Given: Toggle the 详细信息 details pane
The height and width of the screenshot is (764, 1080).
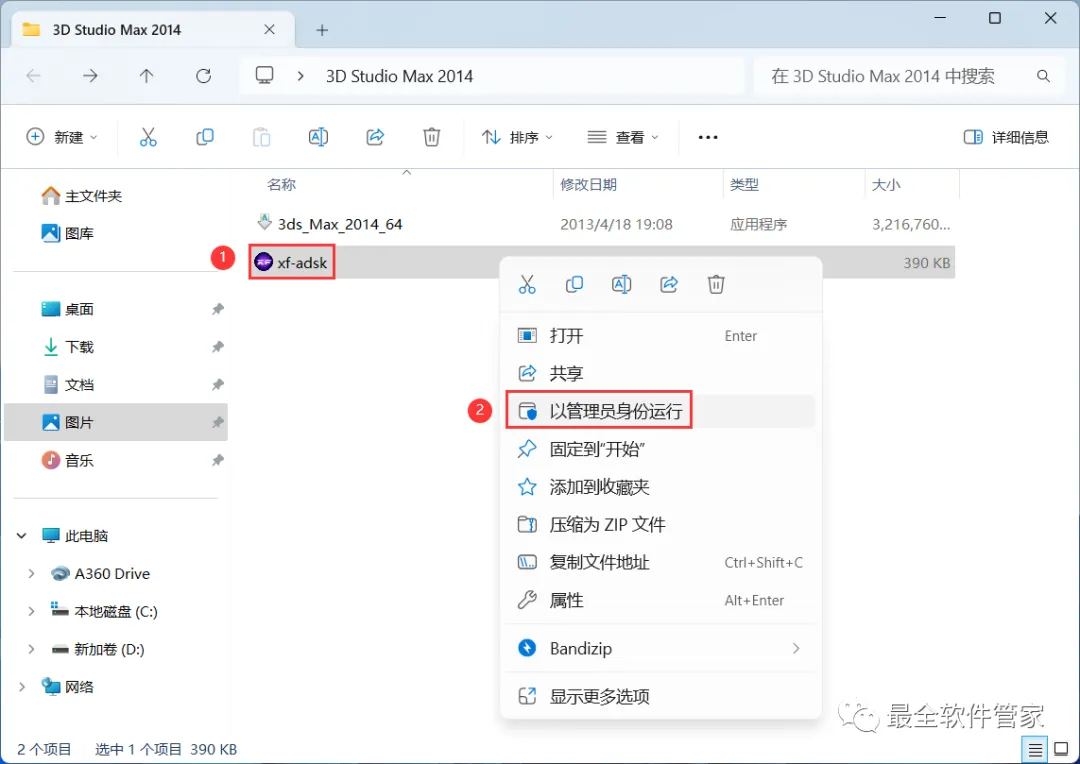Looking at the screenshot, I should tap(1006, 137).
